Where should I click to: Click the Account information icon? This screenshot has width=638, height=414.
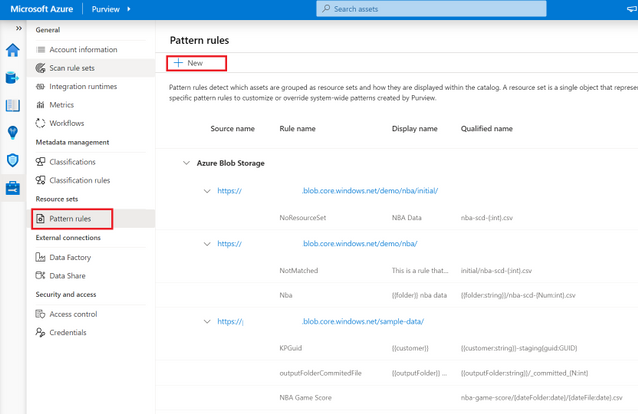point(41,50)
